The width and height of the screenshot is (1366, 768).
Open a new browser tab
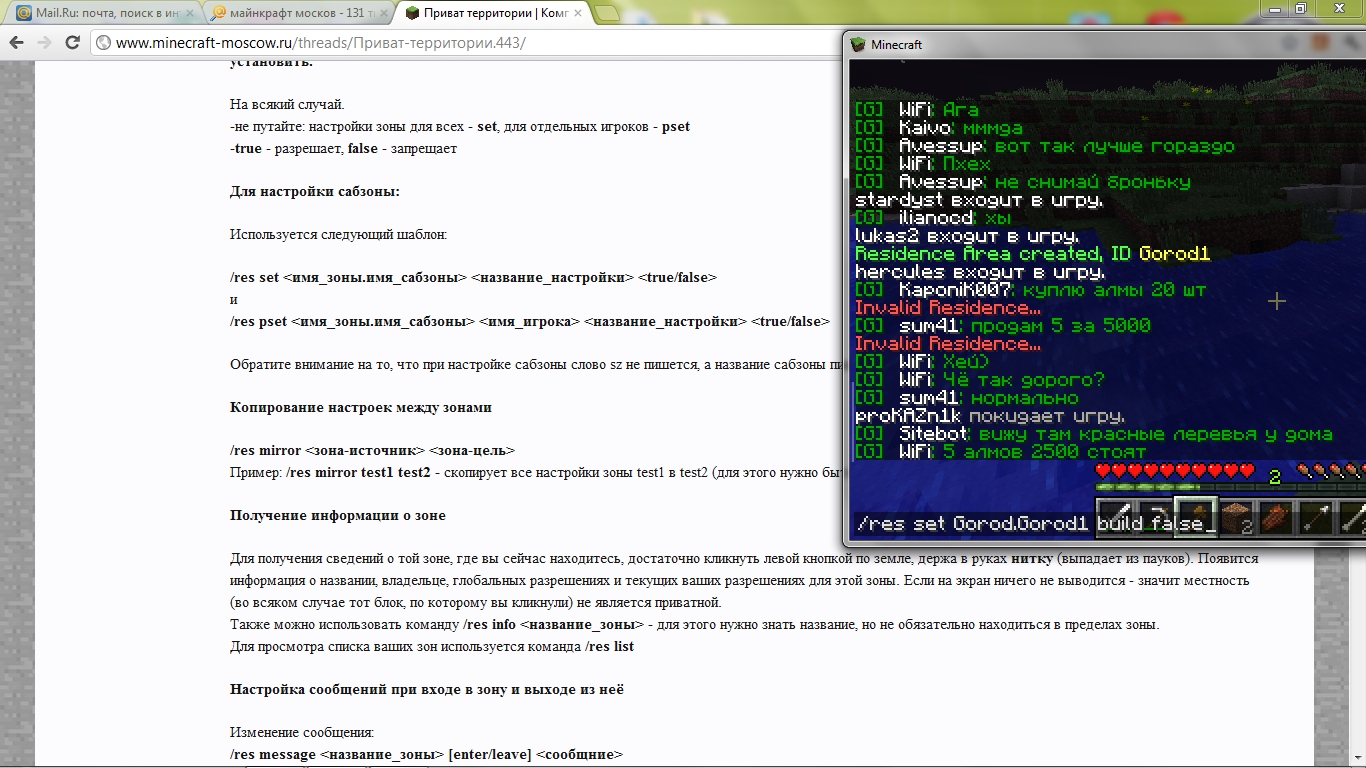607,13
